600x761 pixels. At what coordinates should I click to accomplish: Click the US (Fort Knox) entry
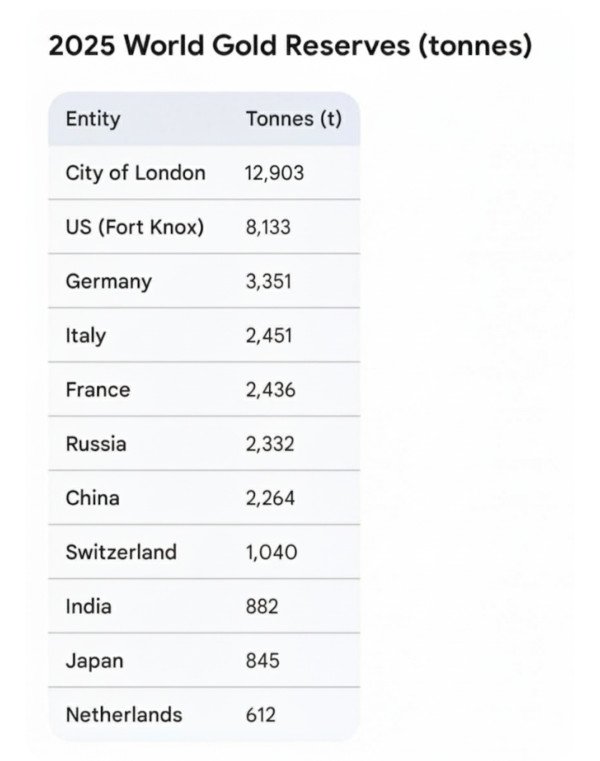click(x=134, y=227)
